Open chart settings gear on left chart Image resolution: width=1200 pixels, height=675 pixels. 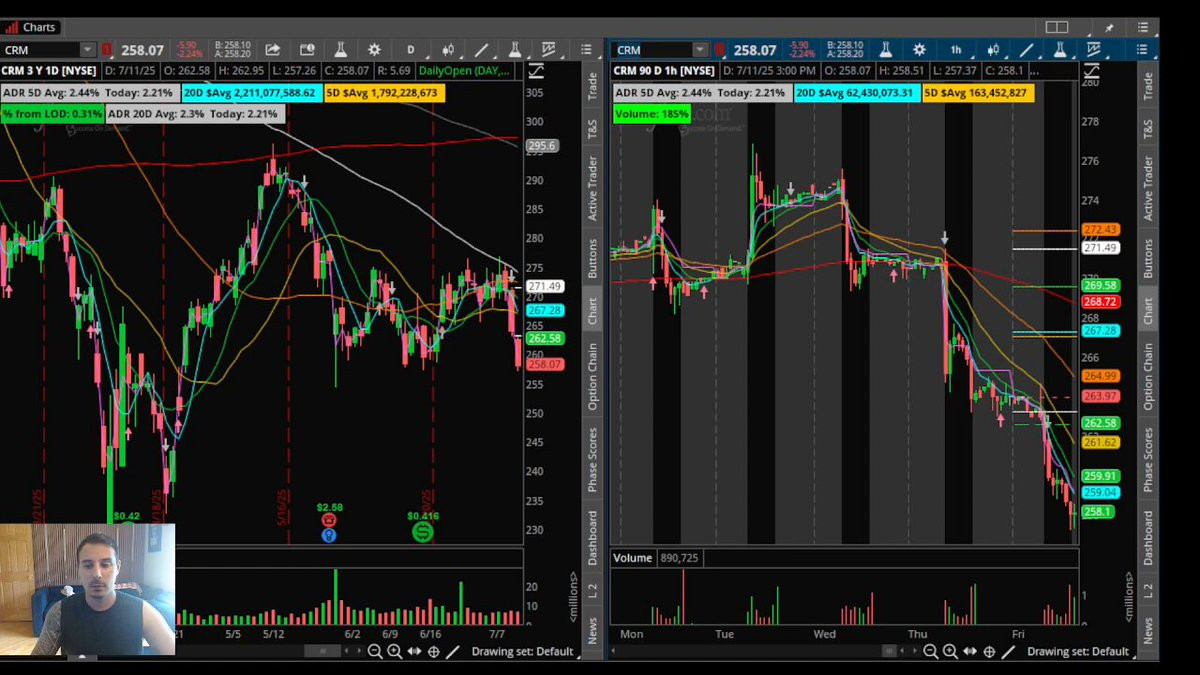point(374,50)
